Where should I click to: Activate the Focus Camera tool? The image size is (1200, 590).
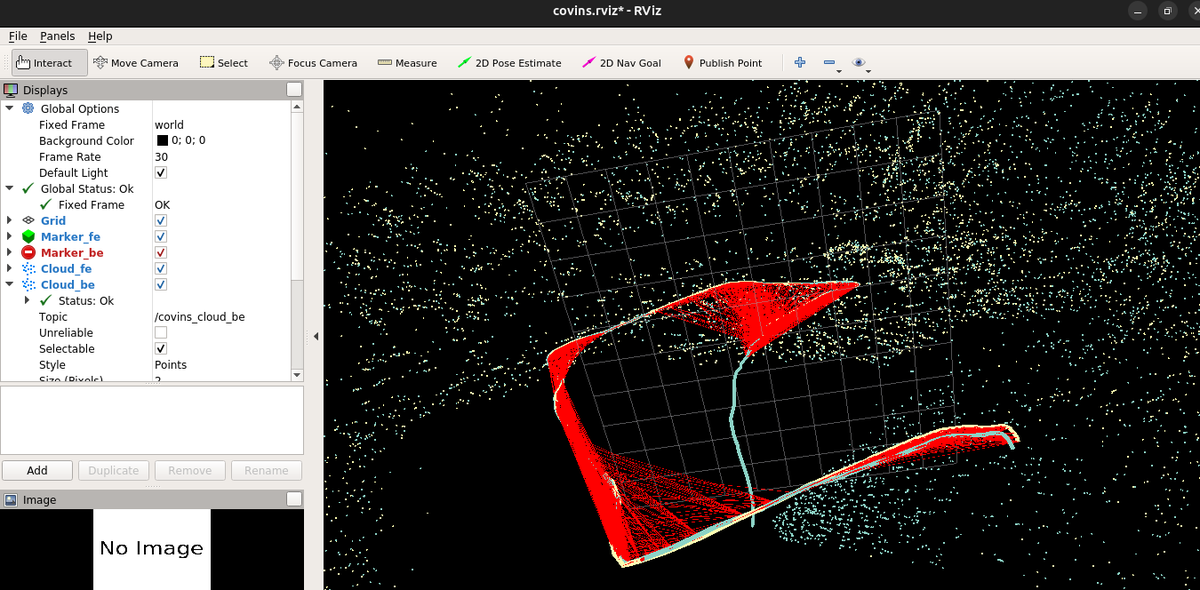[x=313, y=62]
